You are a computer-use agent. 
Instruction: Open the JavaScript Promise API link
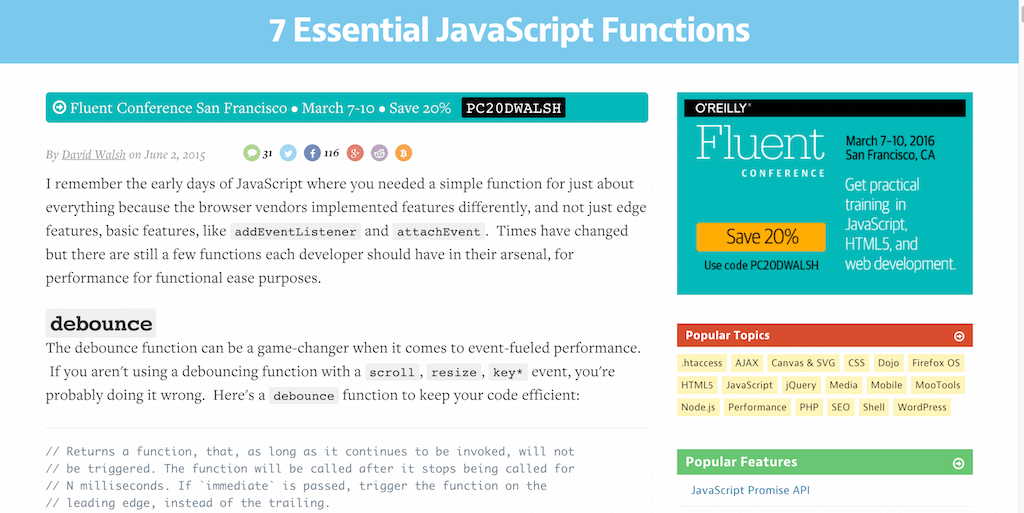(x=750, y=490)
